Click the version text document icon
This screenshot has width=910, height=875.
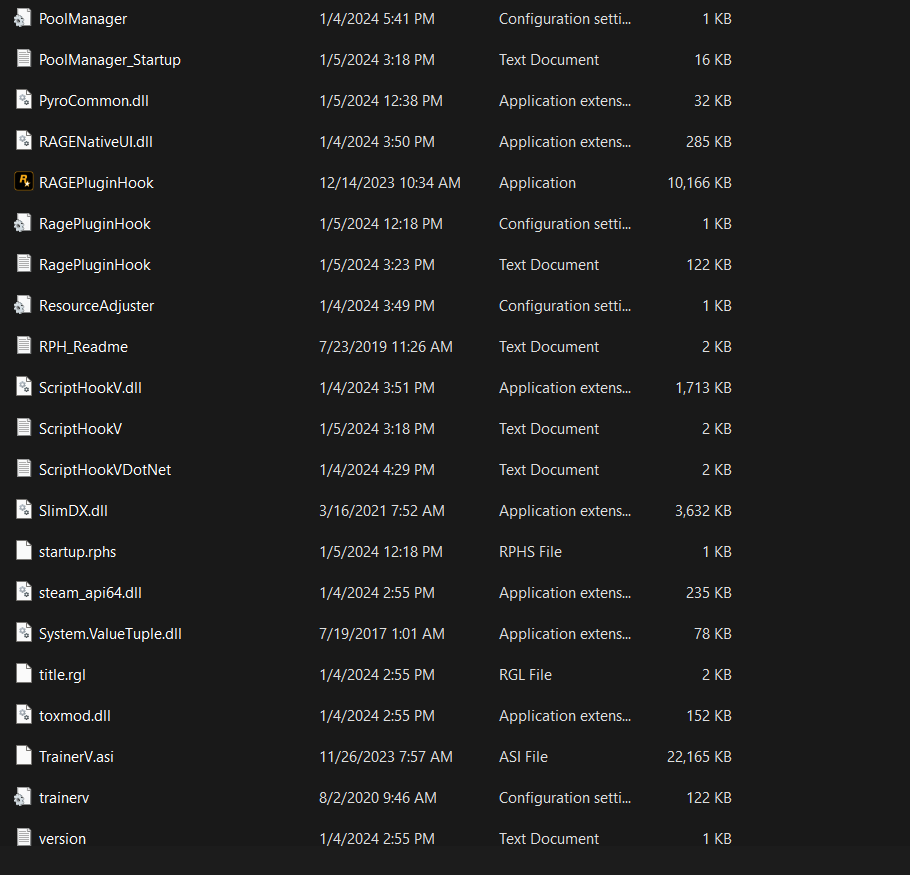pyautogui.click(x=23, y=837)
